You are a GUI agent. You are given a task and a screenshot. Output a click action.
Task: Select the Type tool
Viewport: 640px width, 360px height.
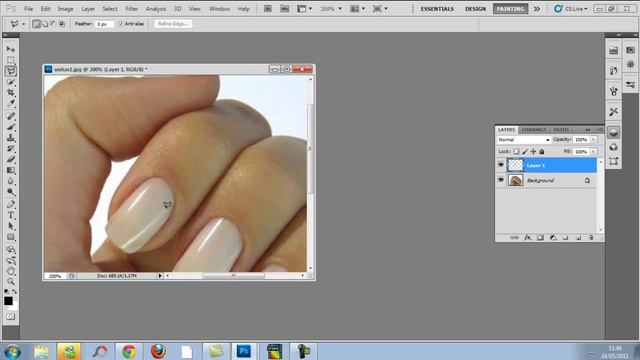11,215
